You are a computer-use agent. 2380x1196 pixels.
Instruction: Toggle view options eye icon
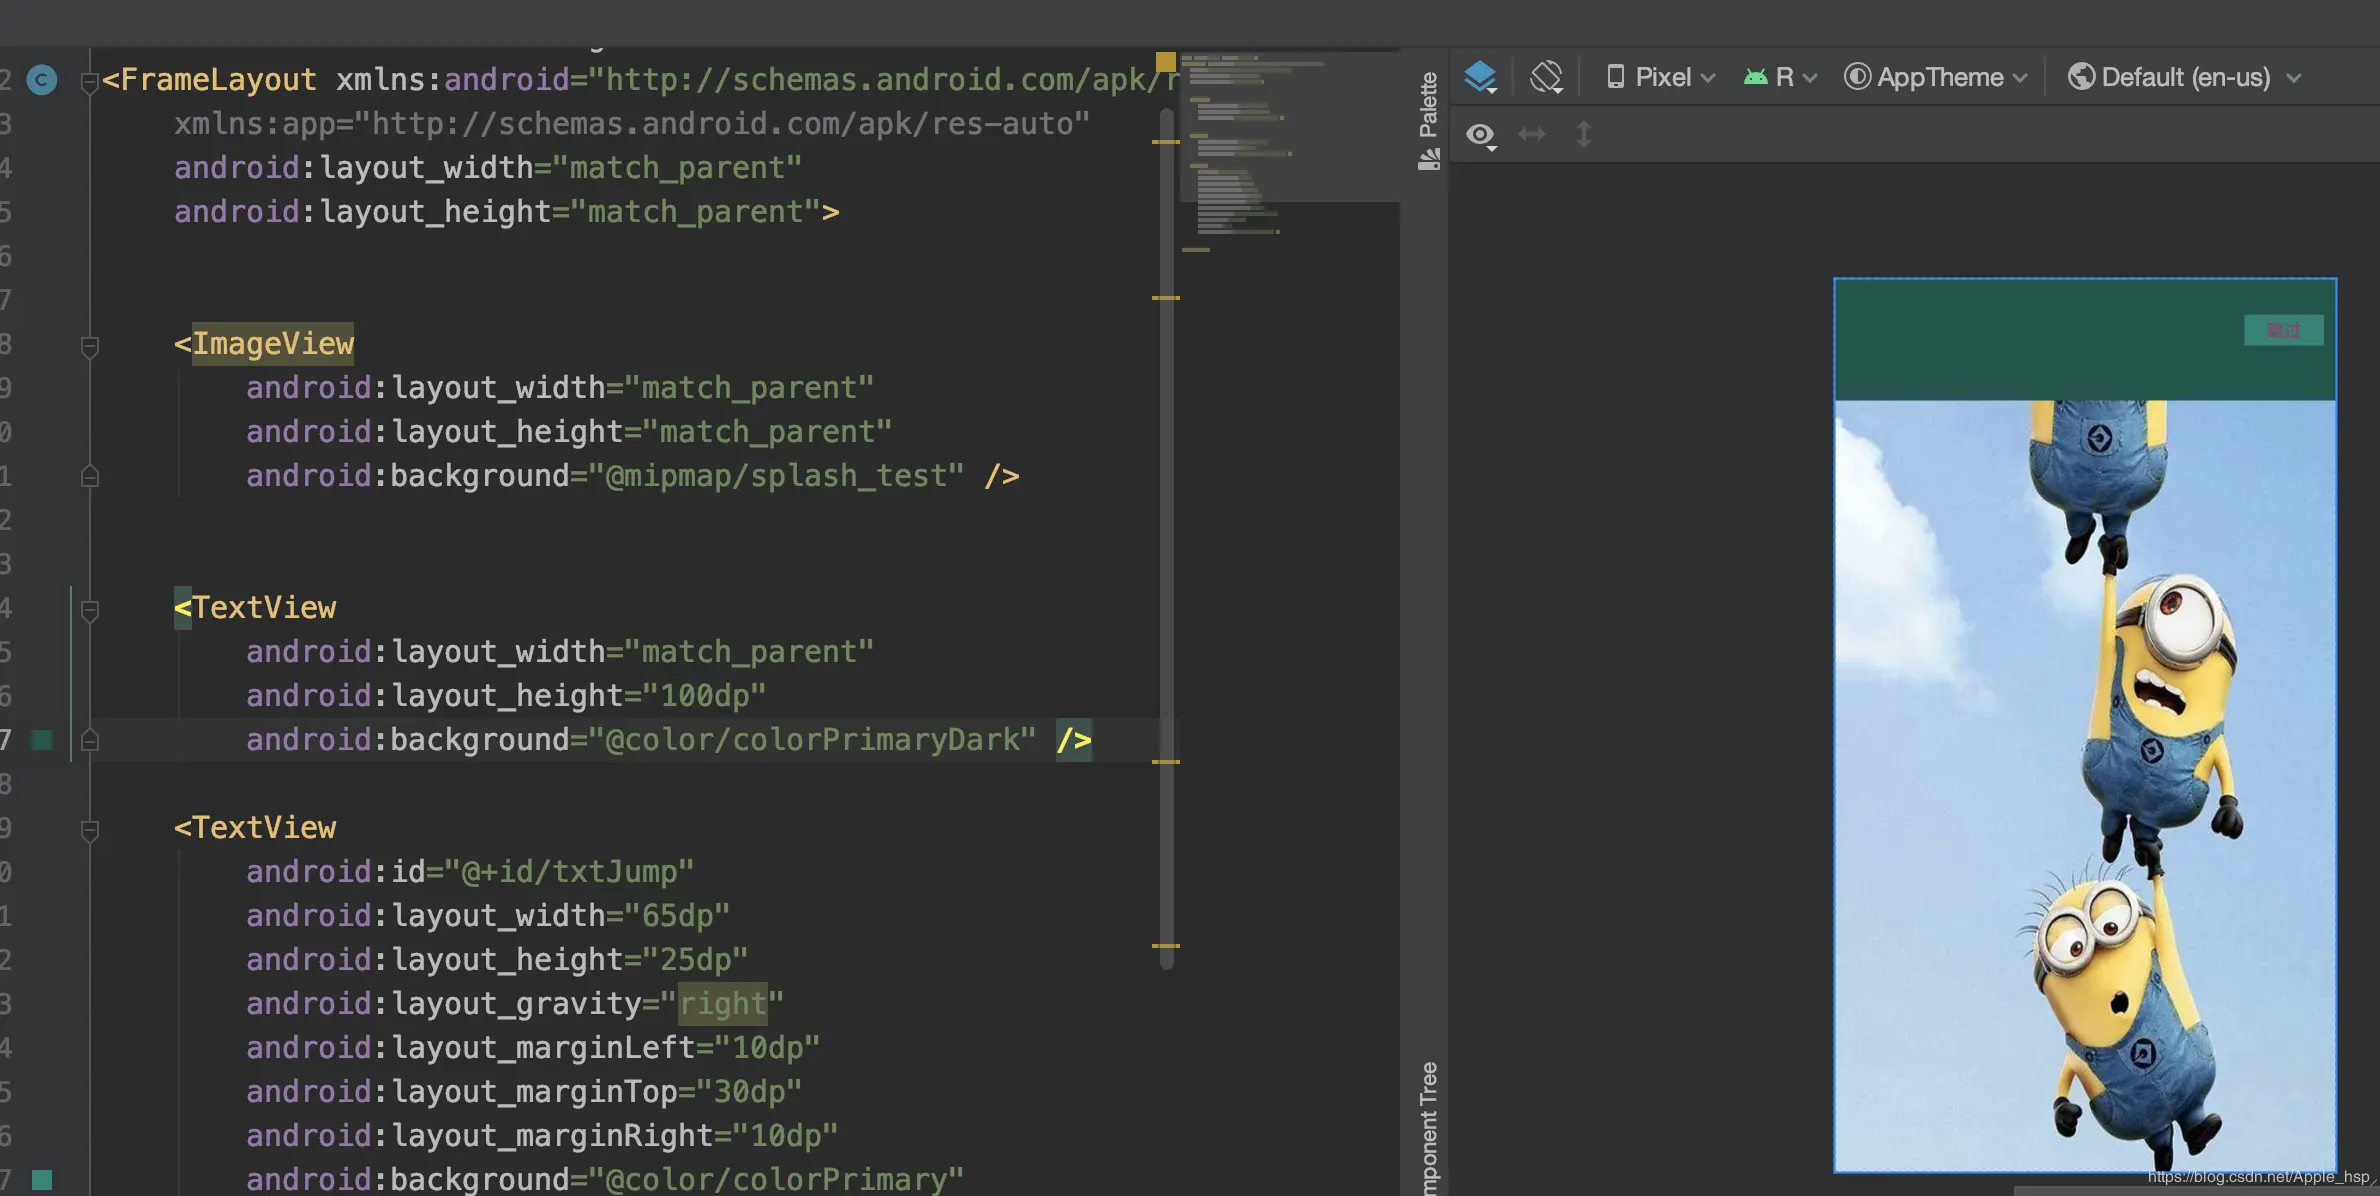click(x=1480, y=134)
